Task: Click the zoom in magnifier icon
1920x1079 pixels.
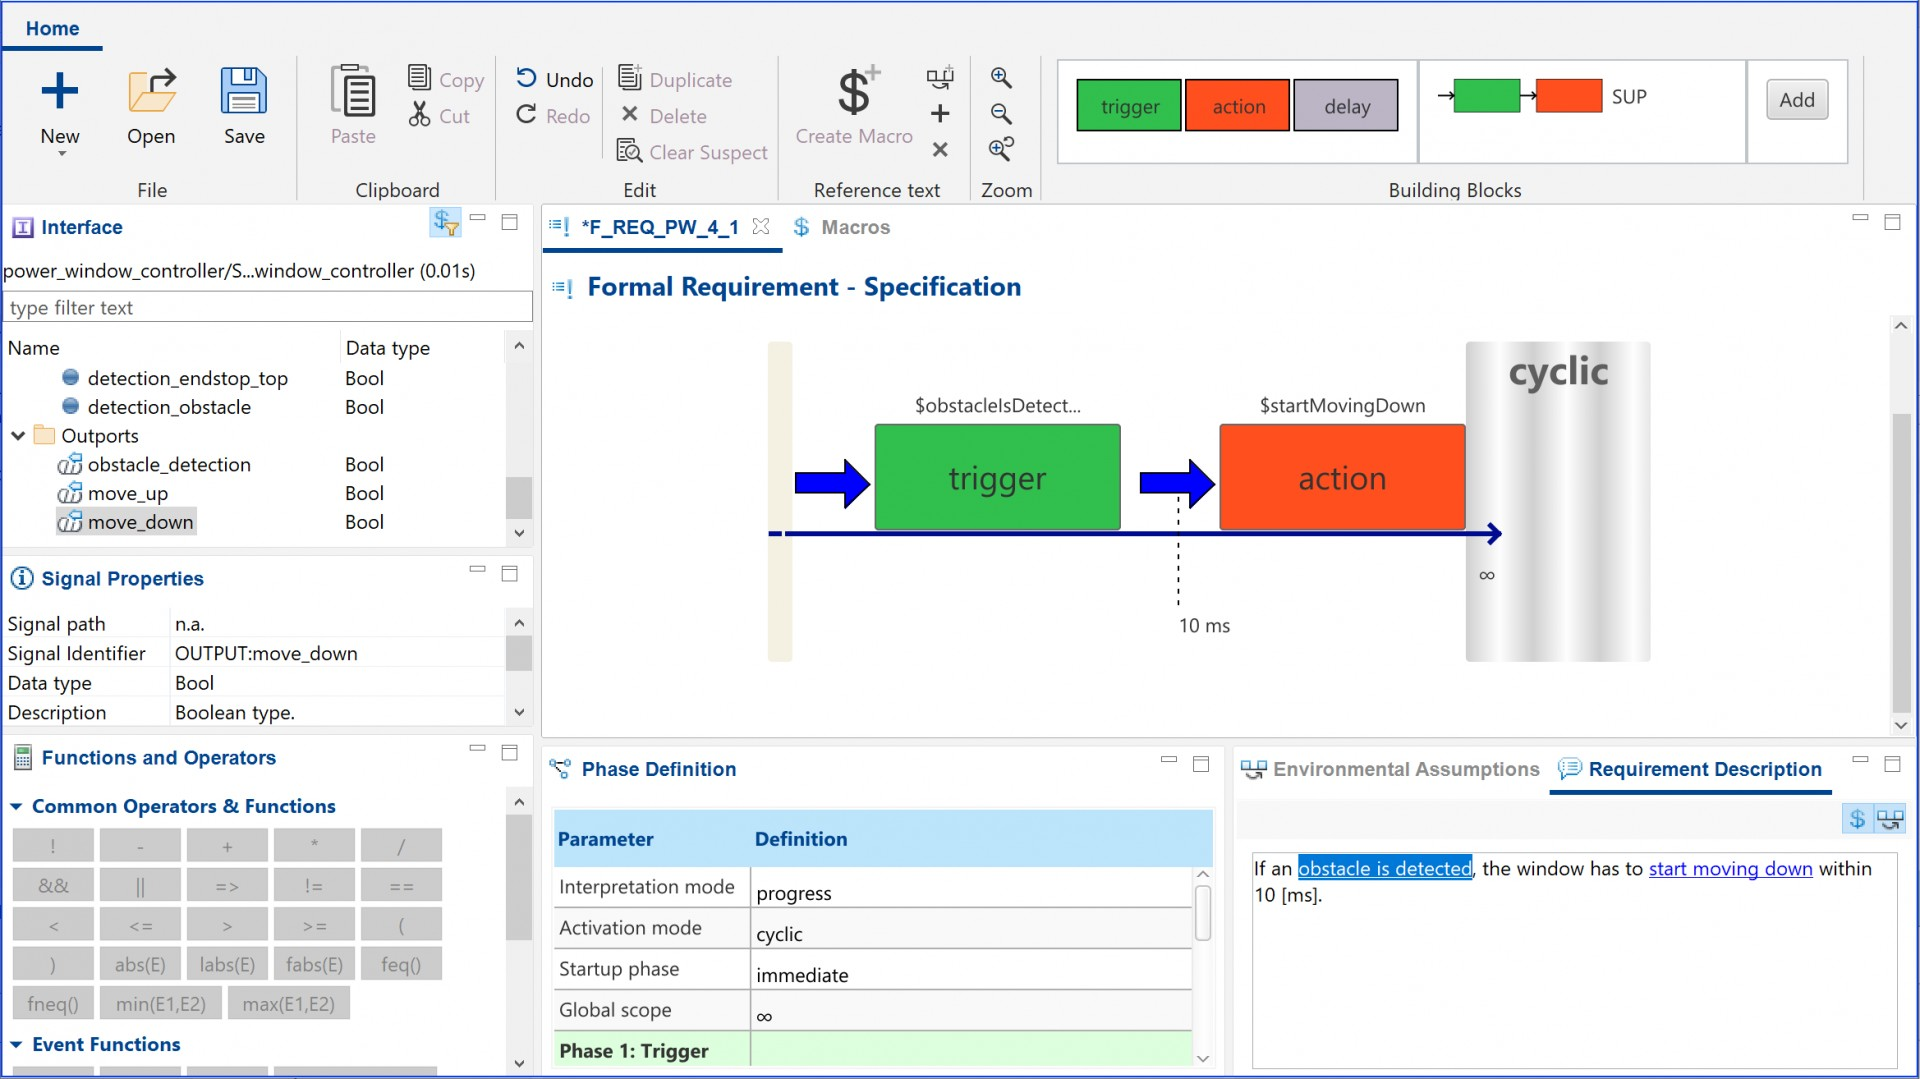Action: [x=1001, y=78]
